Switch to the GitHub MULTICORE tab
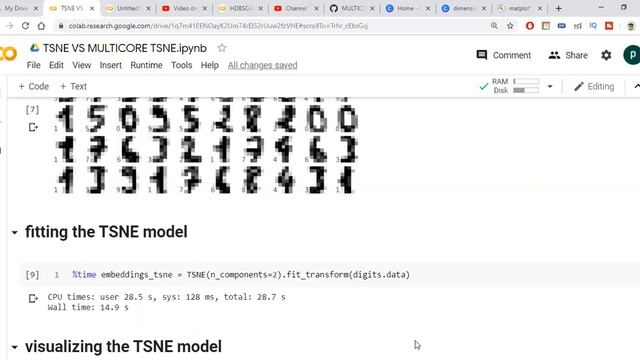640x360 pixels. click(x=352, y=8)
